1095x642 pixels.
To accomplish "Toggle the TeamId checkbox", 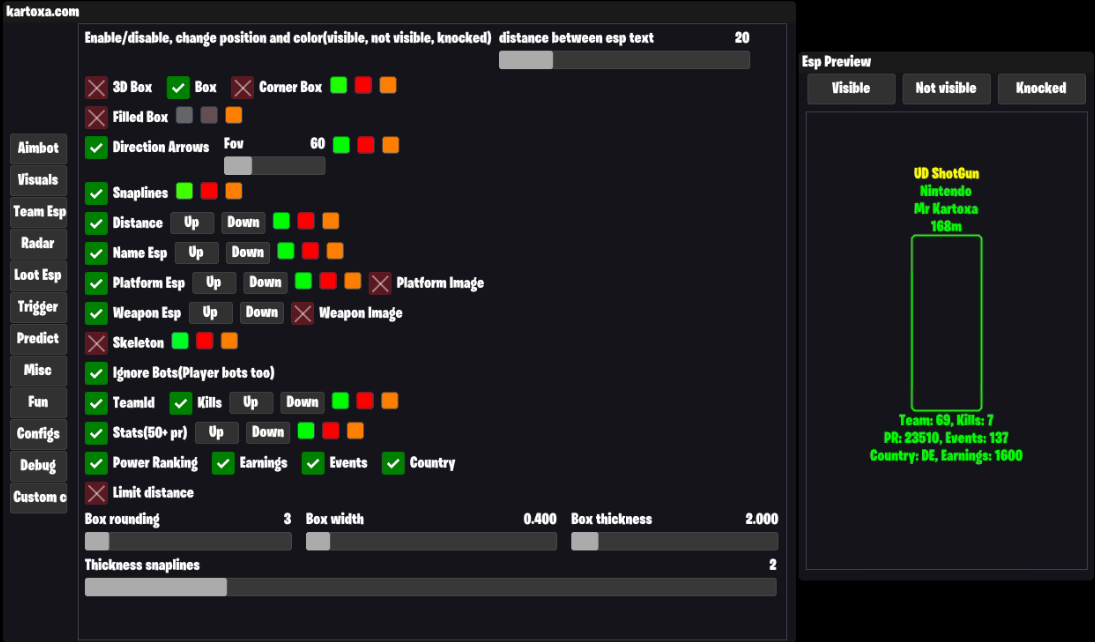I will (96, 402).
